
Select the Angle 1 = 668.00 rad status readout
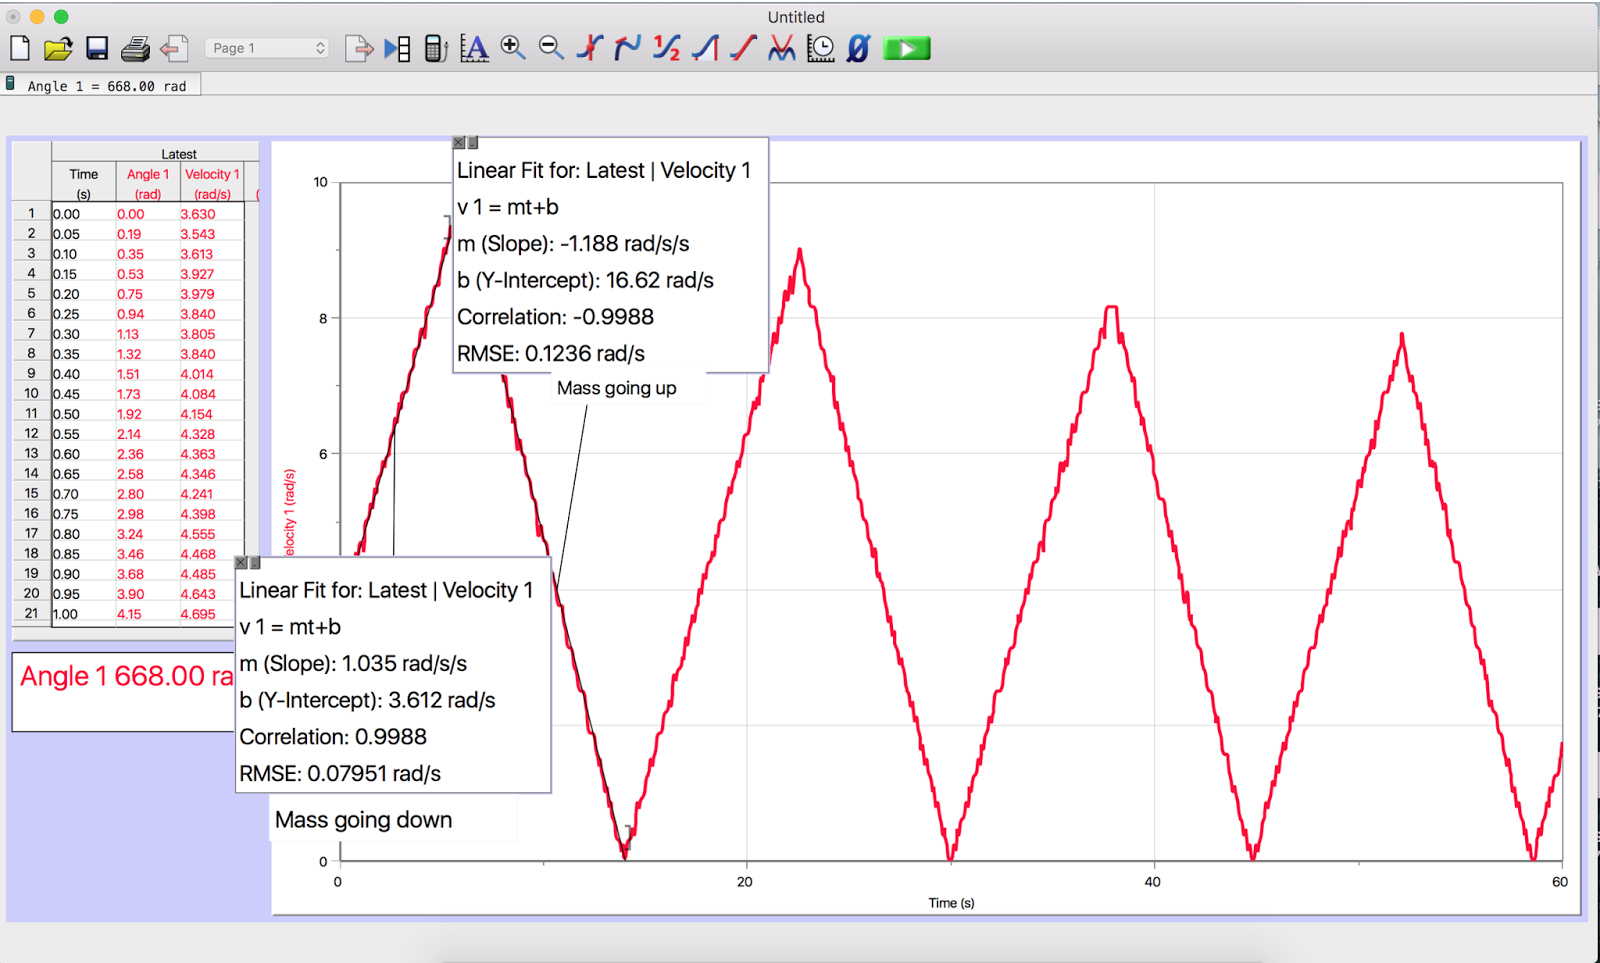[x=107, y=86]
